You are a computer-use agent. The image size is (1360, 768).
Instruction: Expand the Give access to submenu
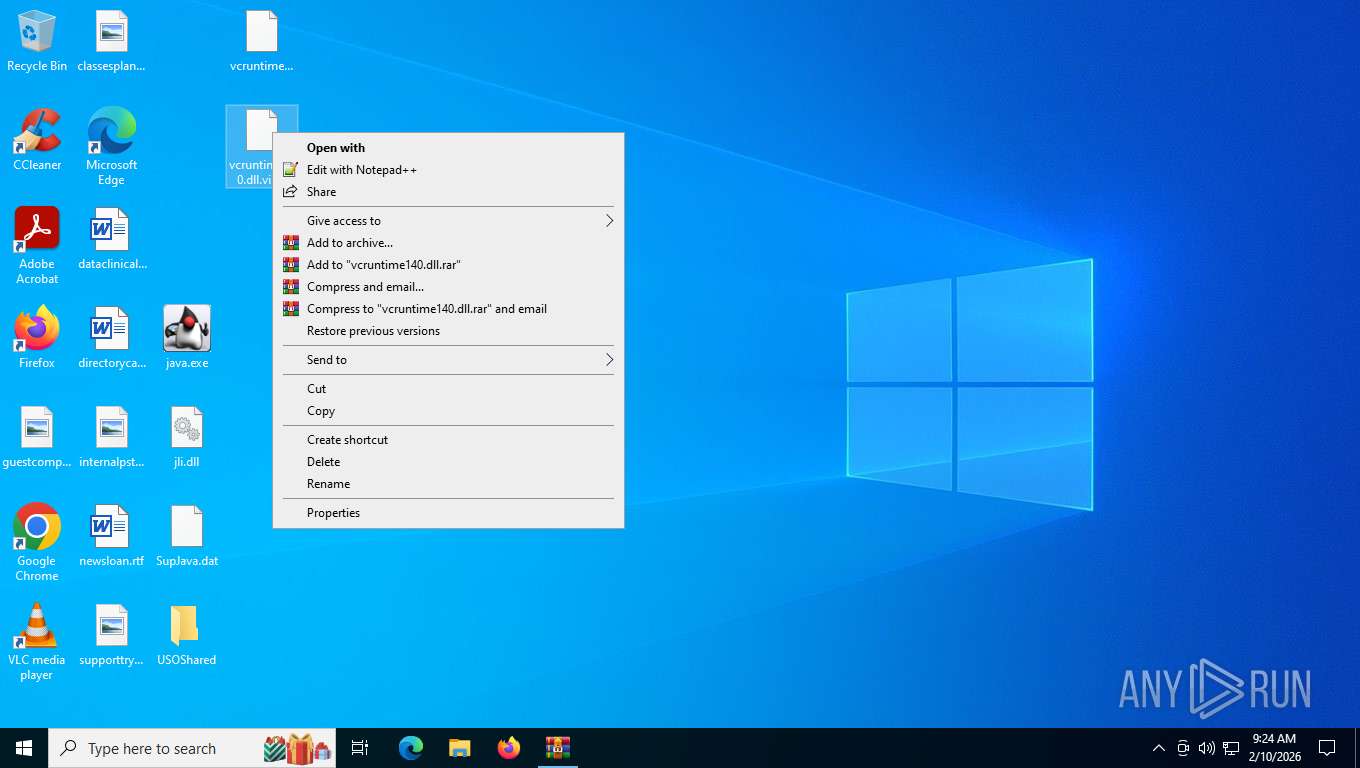(x=448, y=221)
